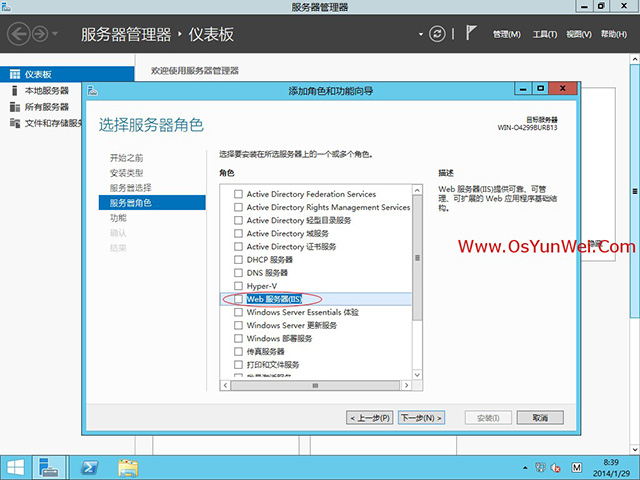Check 打印和文件服务 role checkbox
This screenshot has width=640, height=480.
(x=238, y=364)
